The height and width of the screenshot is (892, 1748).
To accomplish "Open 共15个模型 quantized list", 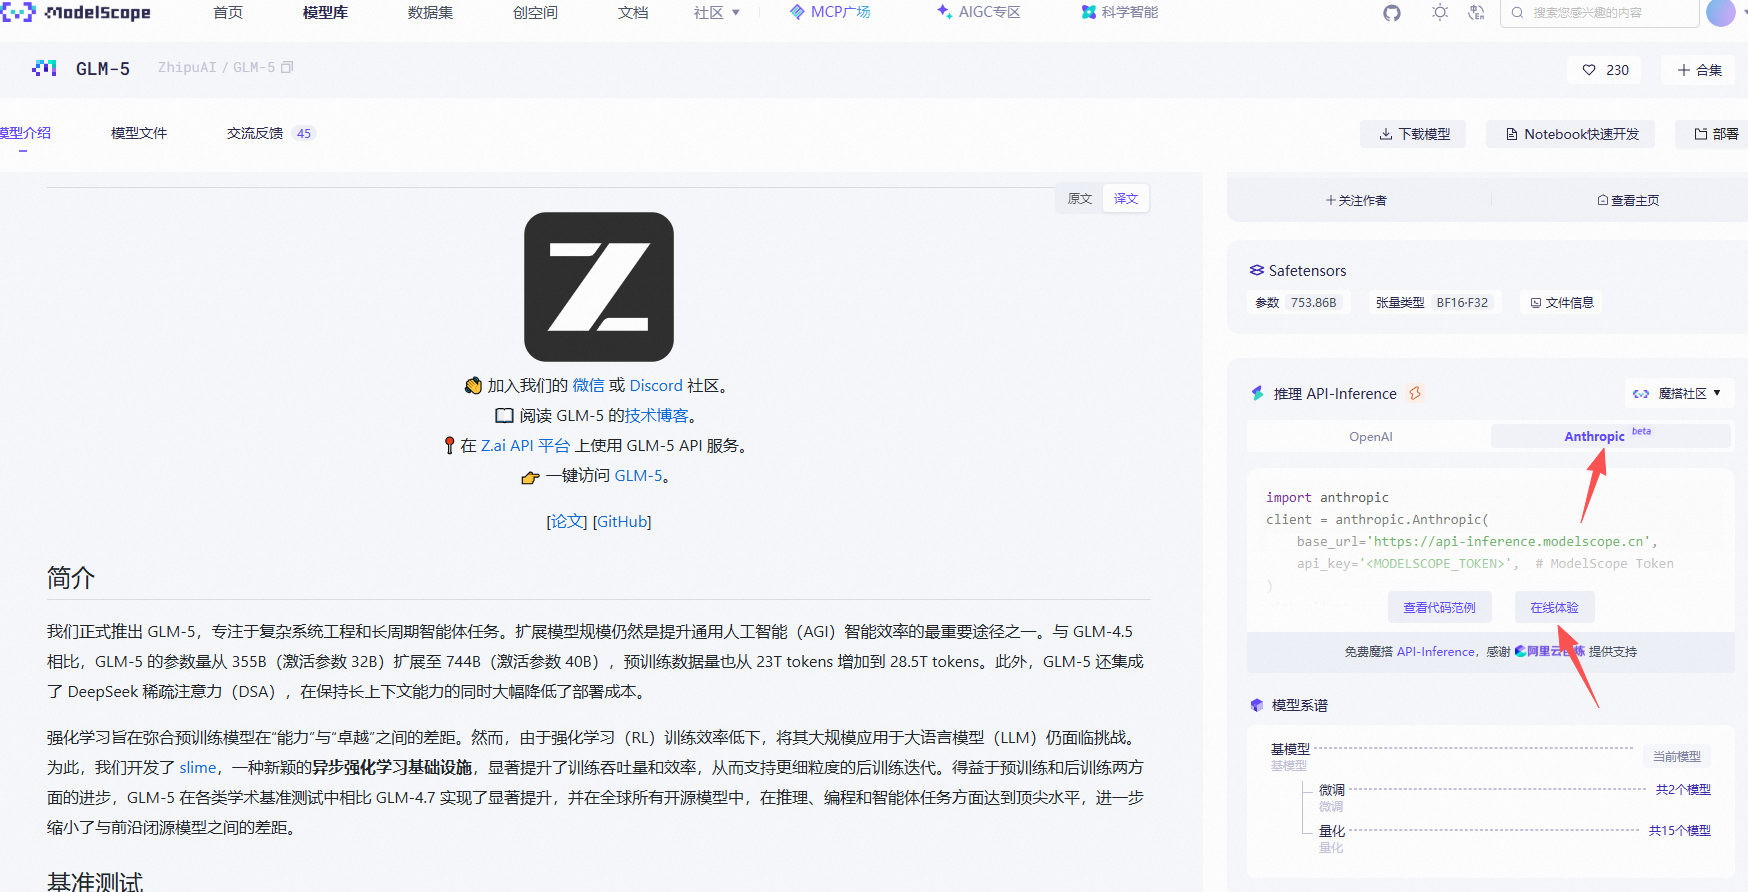I will click(x=1680, y=830).
